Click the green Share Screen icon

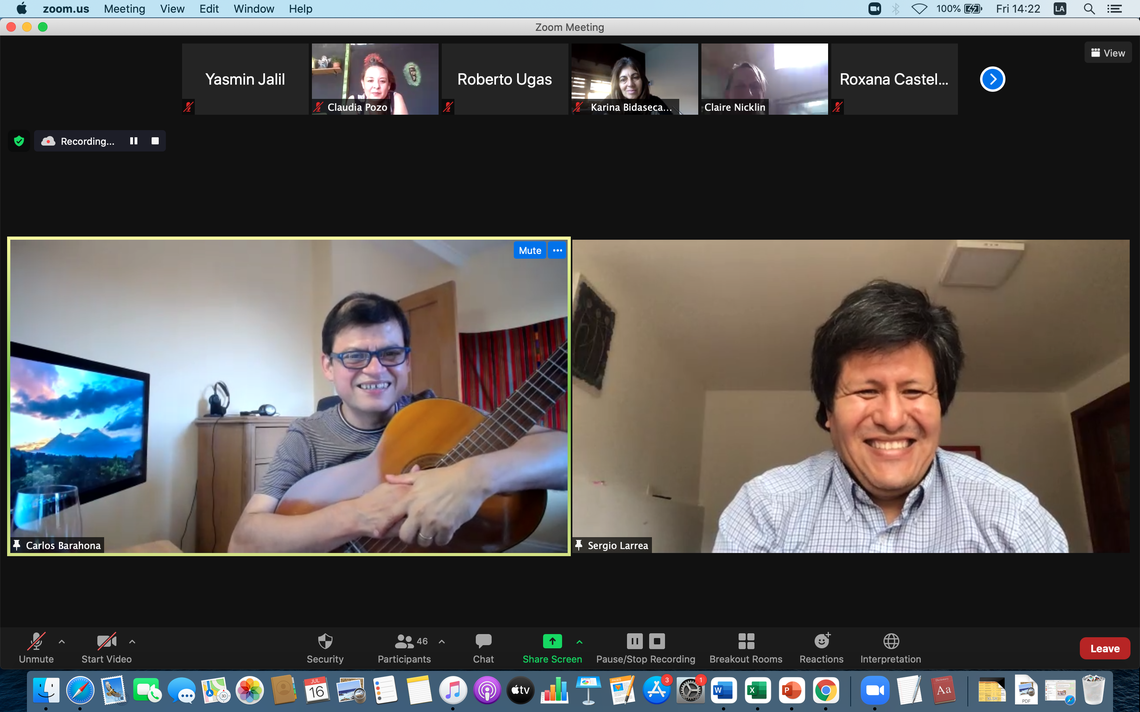552,642
